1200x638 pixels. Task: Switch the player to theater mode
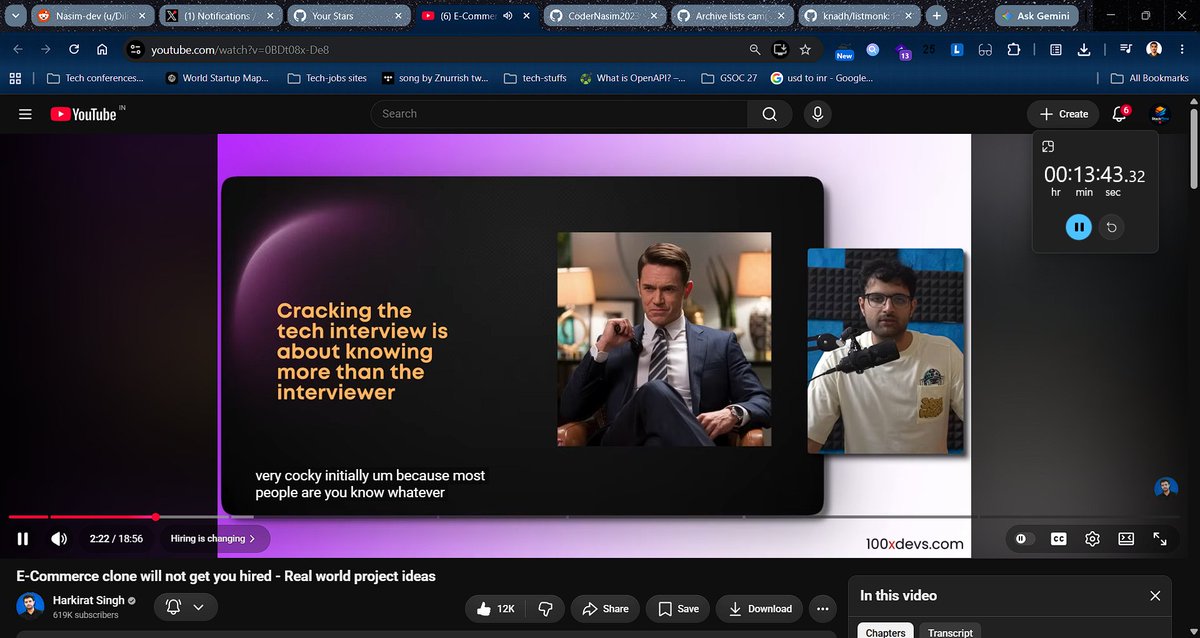1126,538
